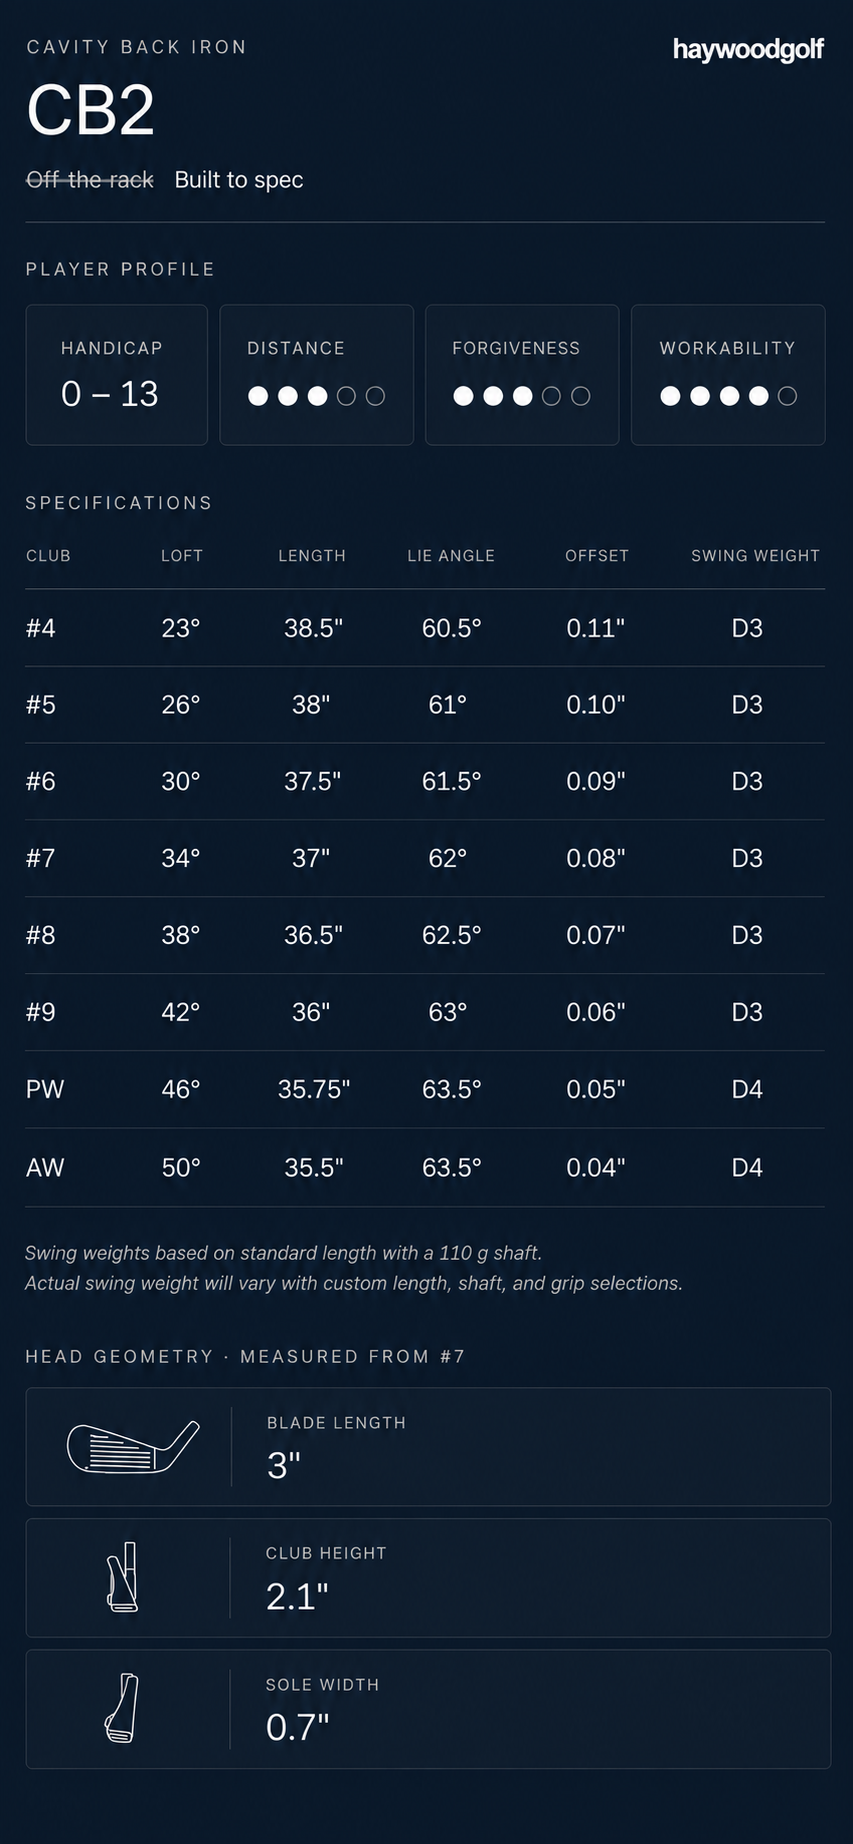Click the Loft column header
The height and width of the screenshot is (1844, 853).
pos(182,556)
